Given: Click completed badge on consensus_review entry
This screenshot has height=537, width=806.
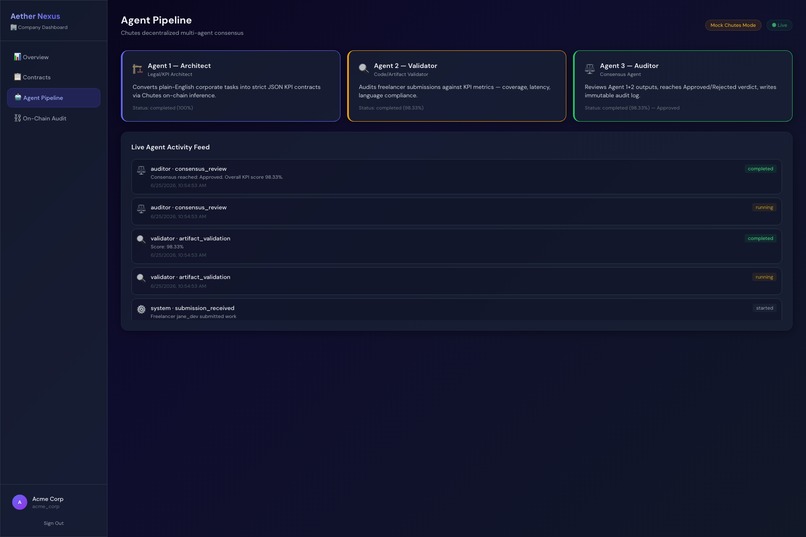Looking at the screenshot, I should [x=760, y=169].
